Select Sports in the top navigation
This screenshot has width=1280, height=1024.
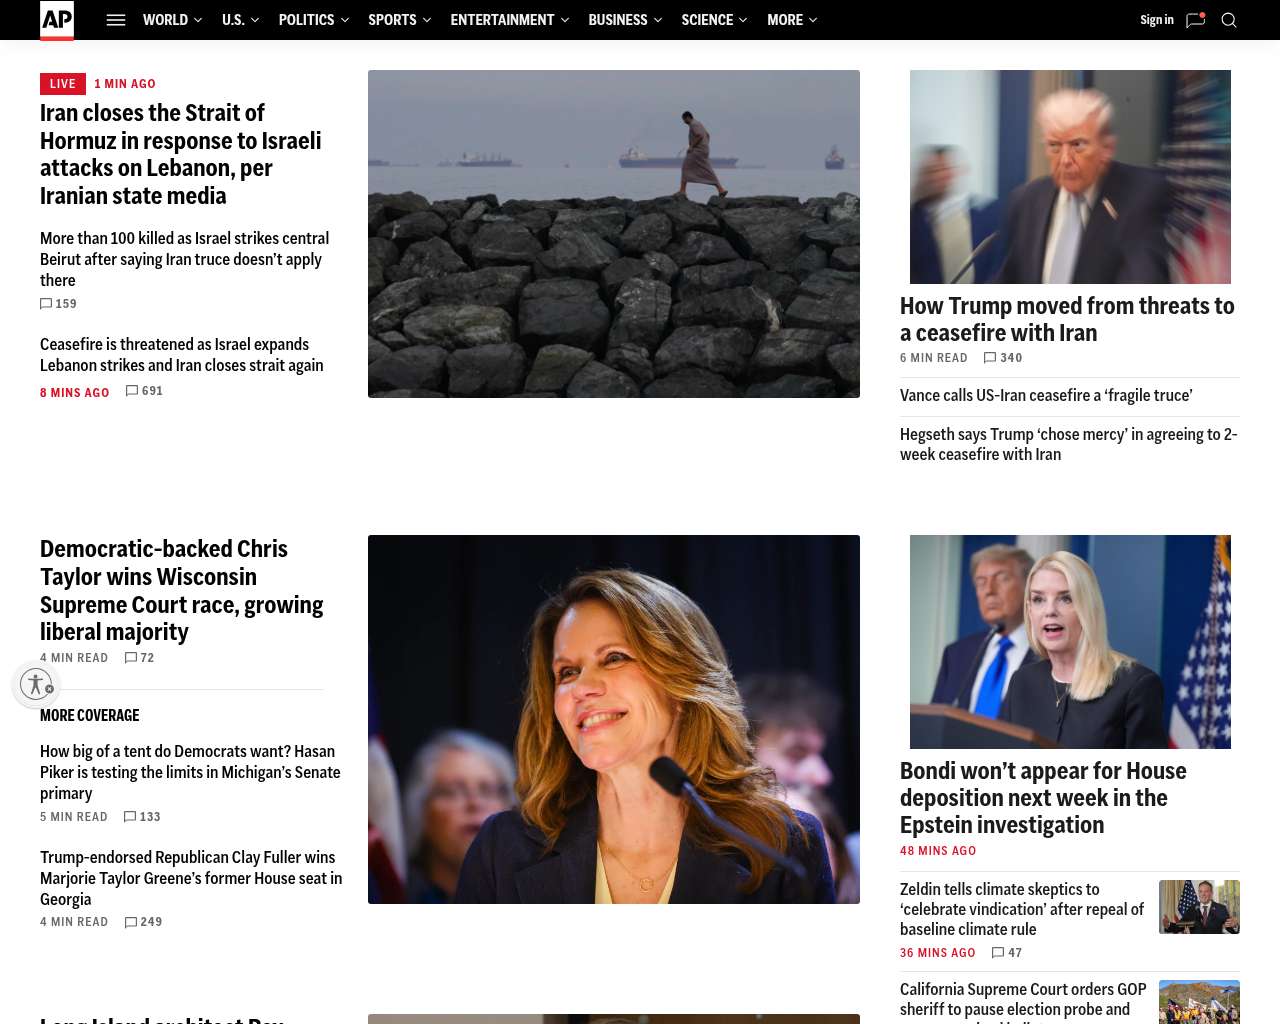pyautogui.click(x=392, y=20)
